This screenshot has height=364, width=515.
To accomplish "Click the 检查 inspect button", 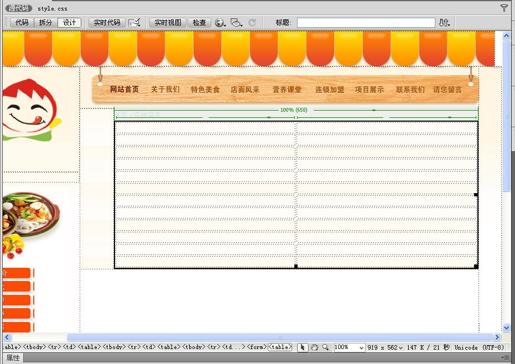I will pyautogui.click(x=199, y=23).
